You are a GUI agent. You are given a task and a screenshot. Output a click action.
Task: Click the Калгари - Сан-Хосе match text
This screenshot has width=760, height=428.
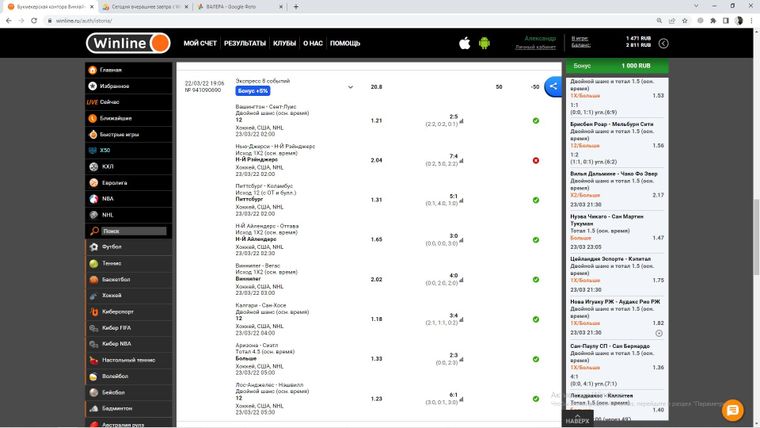(x=261, y=305)
